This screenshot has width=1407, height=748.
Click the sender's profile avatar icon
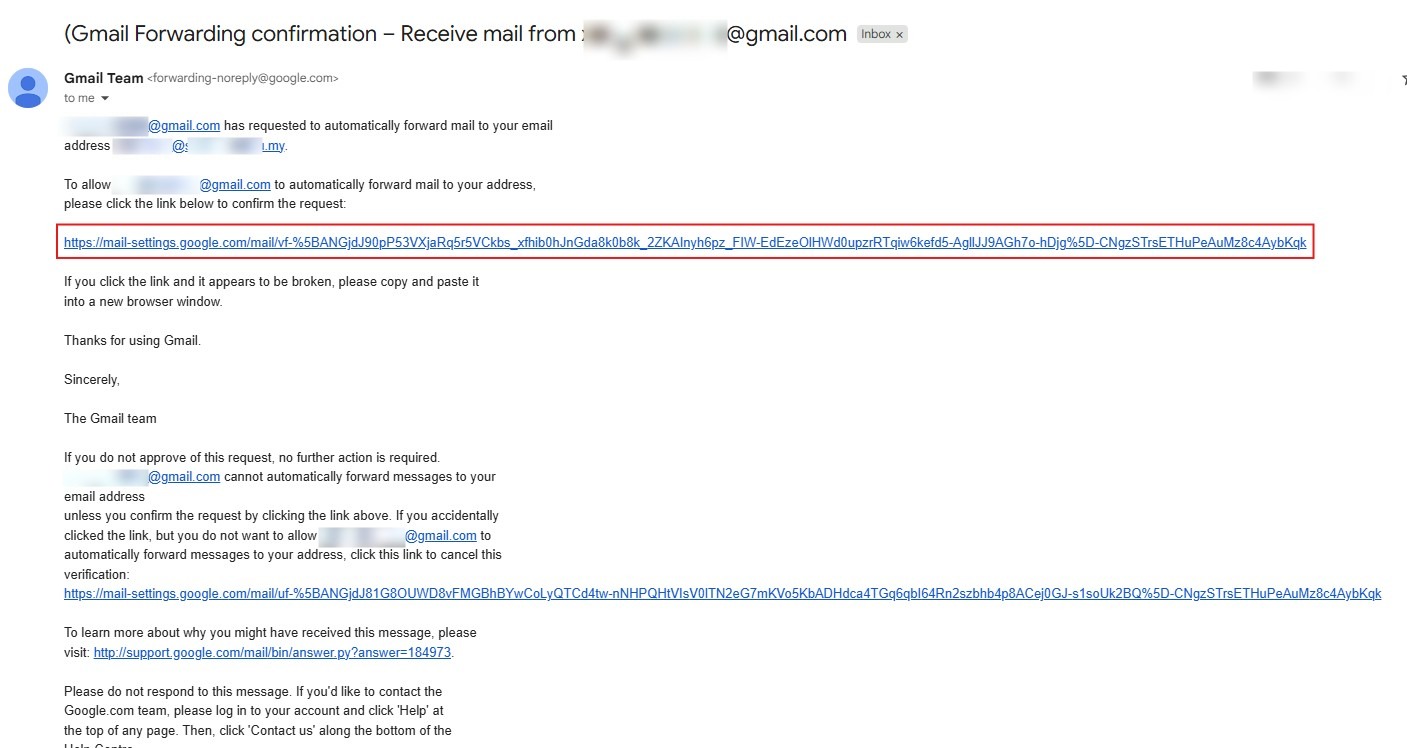(27, 88)
